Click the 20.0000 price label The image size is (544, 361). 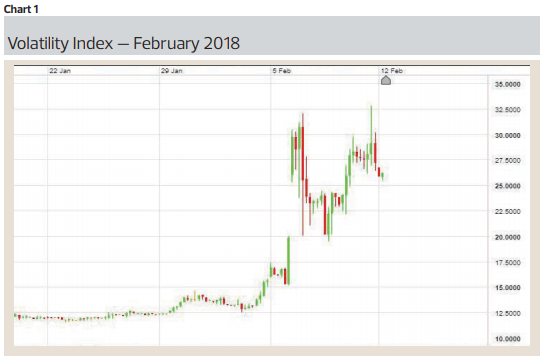click(x=508, y=237)
